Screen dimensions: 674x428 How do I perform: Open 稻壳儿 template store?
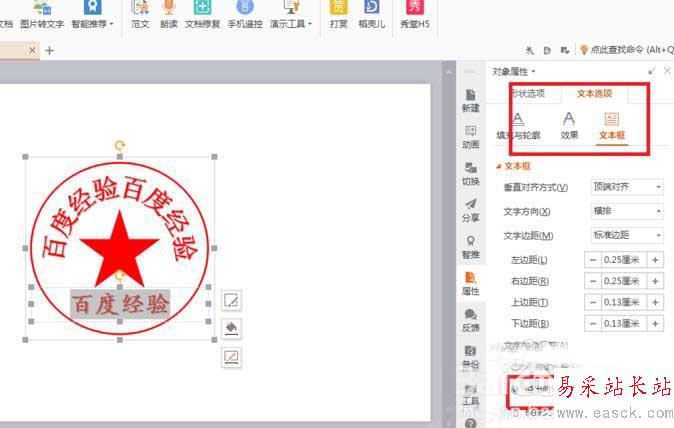pos(372,15)
